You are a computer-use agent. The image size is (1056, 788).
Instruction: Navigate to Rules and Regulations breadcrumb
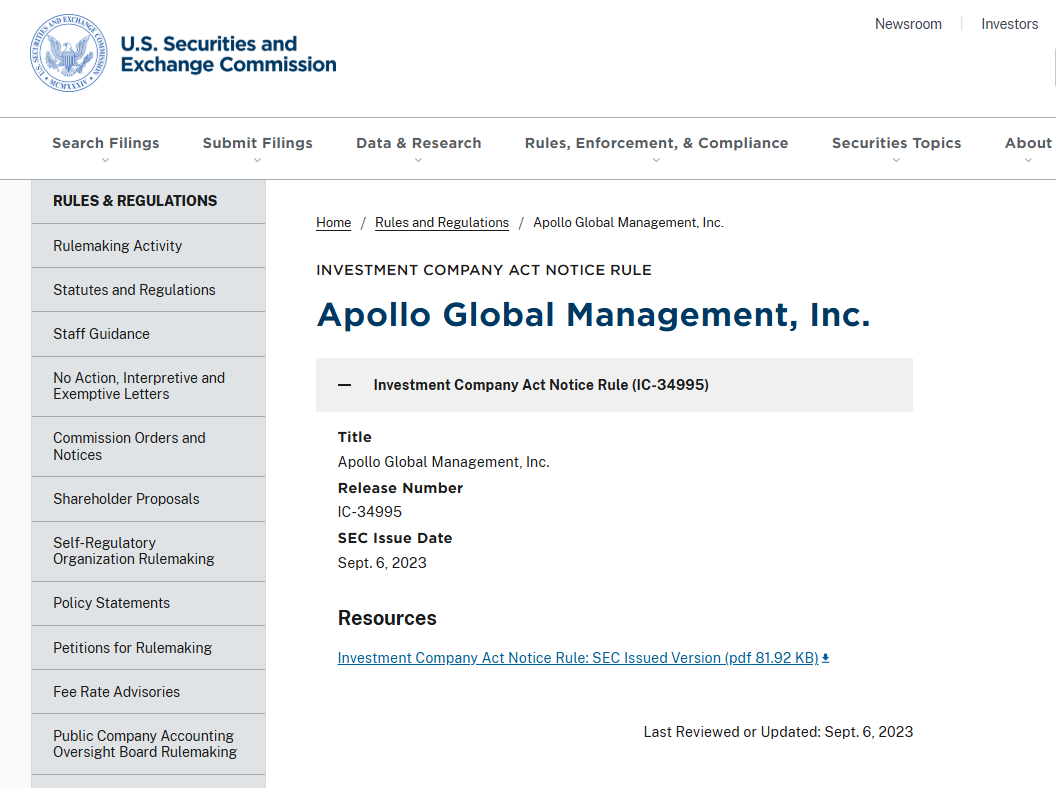[x=441, y=223]
